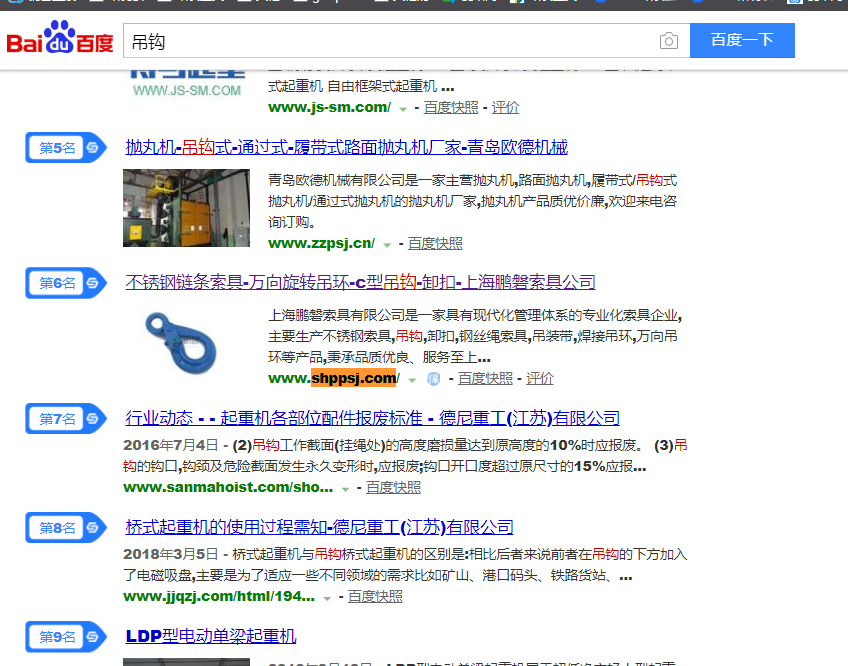The width and height of the screenshot is (848, 666).
Task: Expand the dropdown arrow after www.shppsj.com/
Action: [412, 380]
